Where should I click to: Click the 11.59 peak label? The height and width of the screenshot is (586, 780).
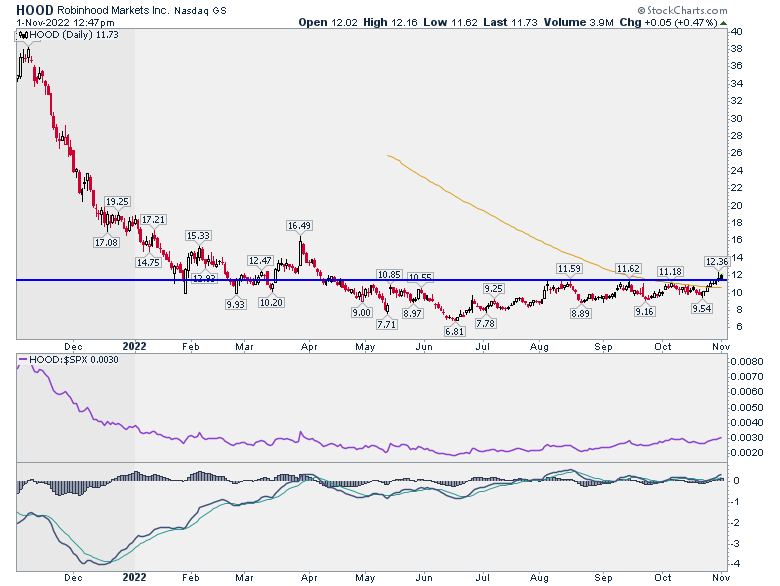click(569, 269)
